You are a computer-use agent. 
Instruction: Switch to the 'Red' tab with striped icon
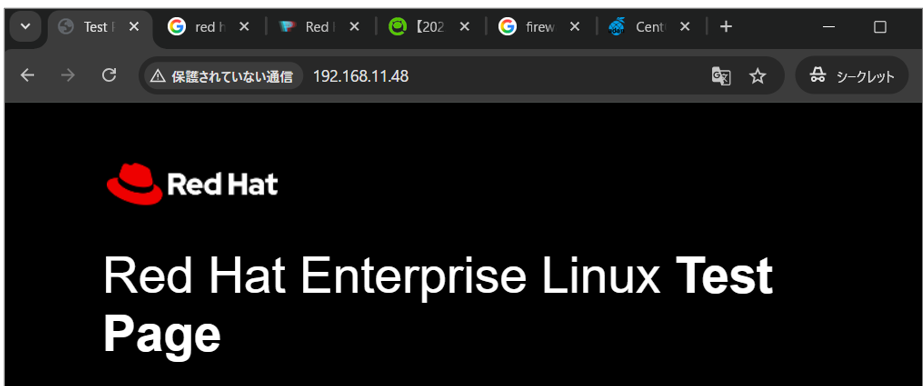click(x=320, y=27)
